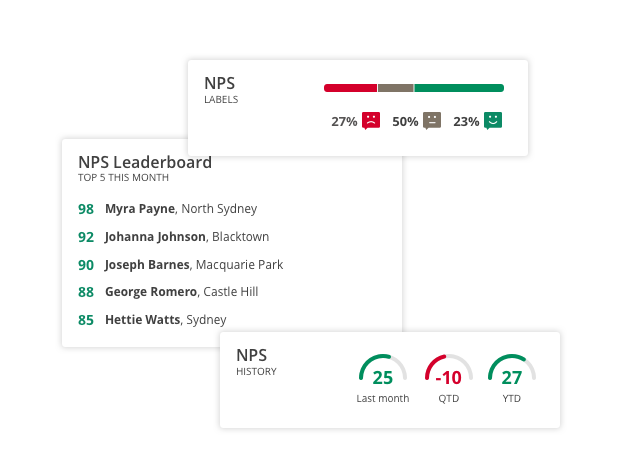Click the grey segment of NPS bar

click(396, 88)
